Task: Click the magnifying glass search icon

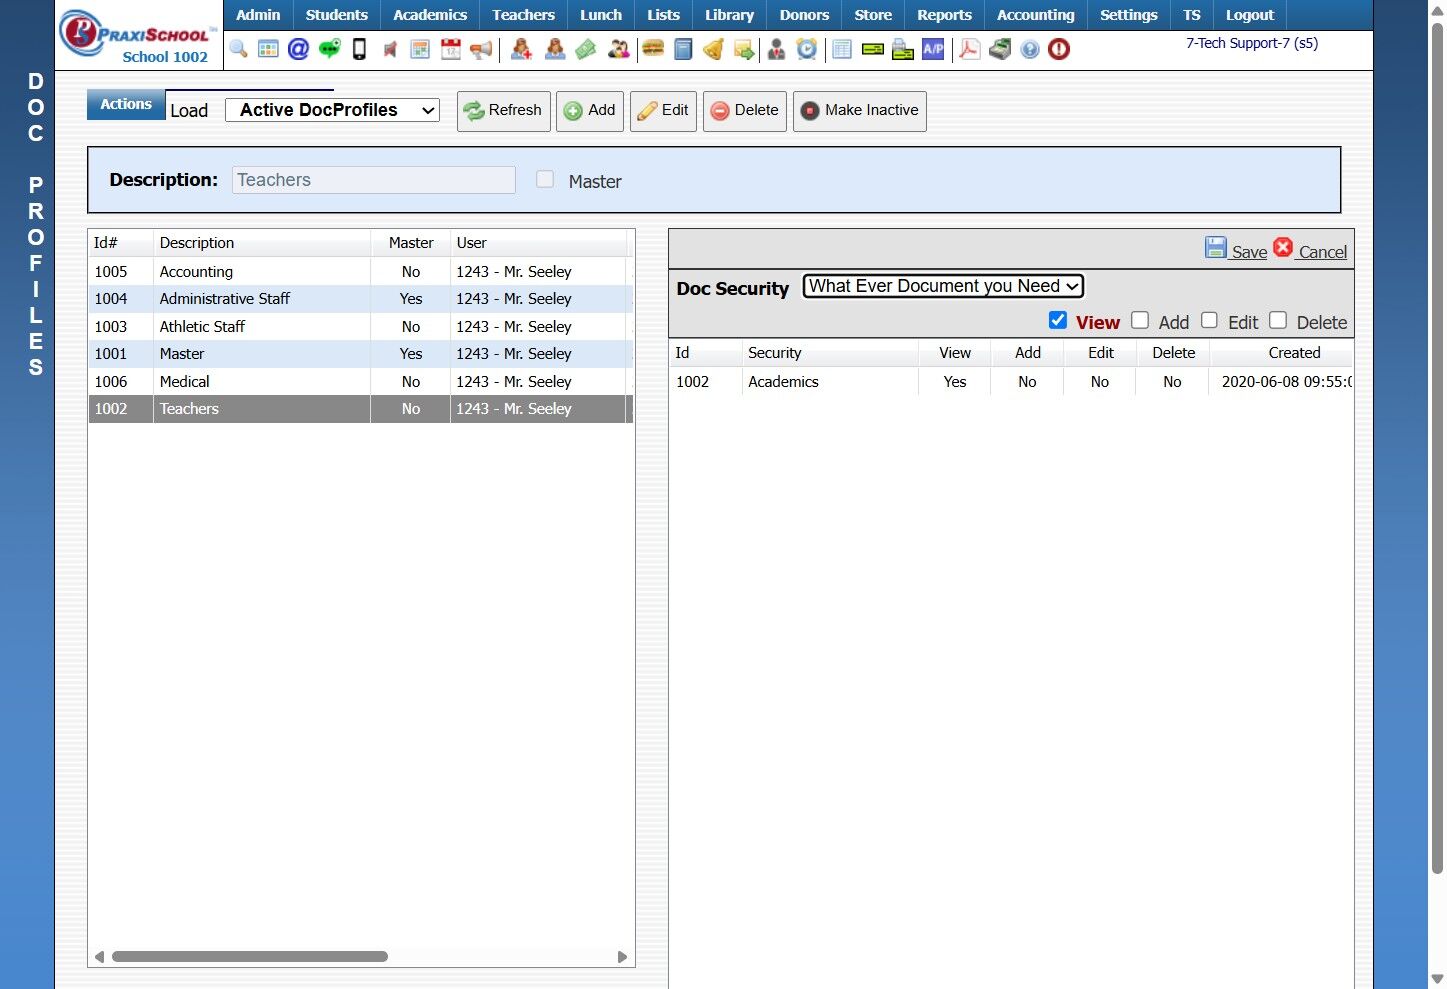Action: [238, 49]
